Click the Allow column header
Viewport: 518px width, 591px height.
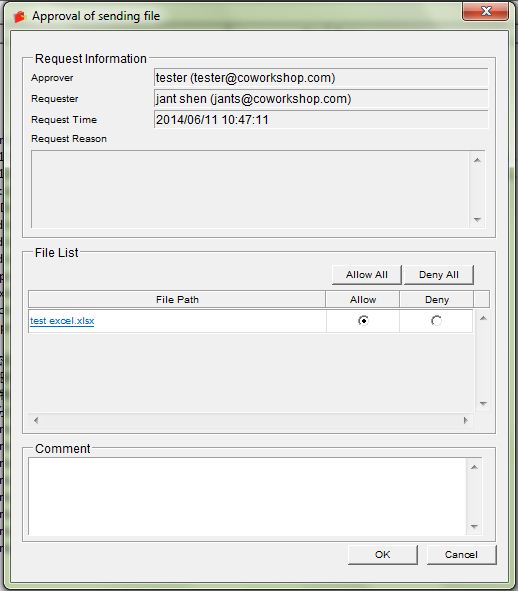[x=363, y=299]
